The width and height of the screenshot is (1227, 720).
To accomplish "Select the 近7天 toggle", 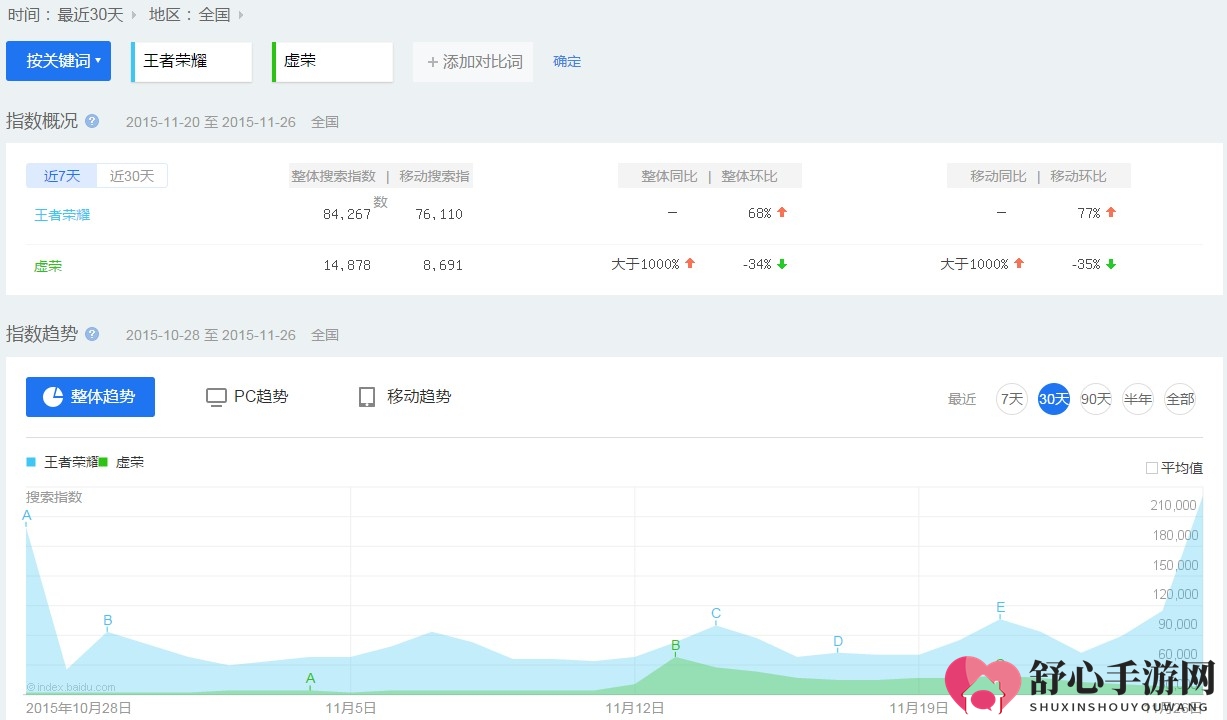I will (x=62, y=176).
